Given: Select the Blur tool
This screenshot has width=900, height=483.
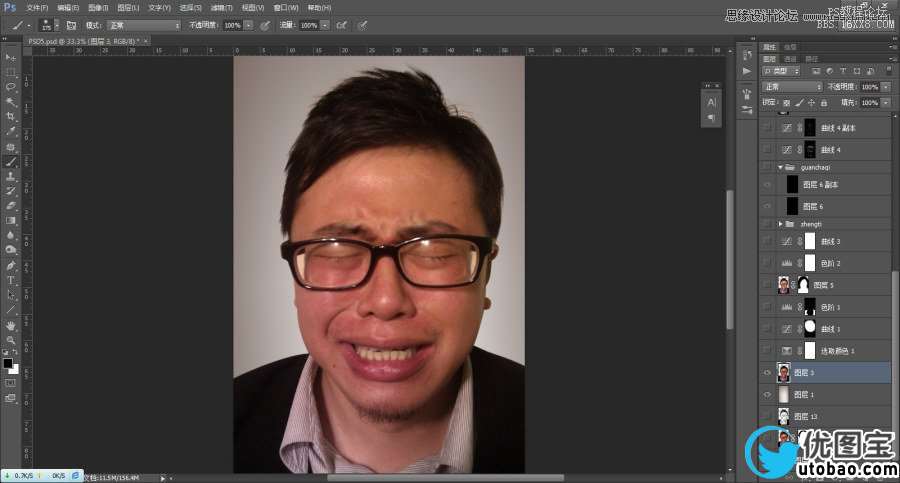Looking at the screenshot, I should (10, 235).
